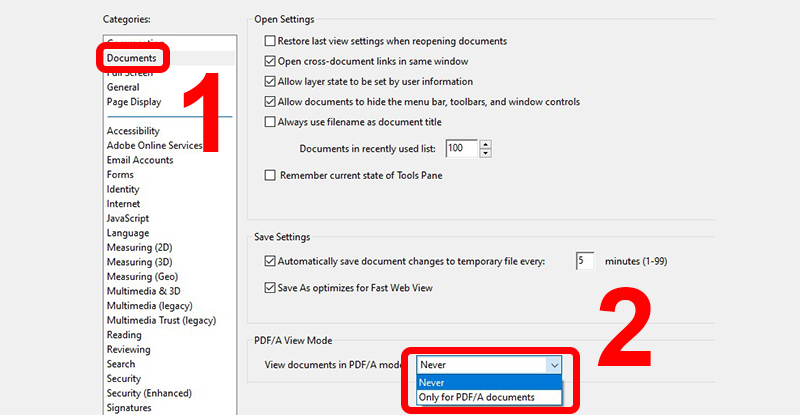Screen dimensions: 800x415
Task: Toggle automatic save of document changes checkbox
Action: 269,262
